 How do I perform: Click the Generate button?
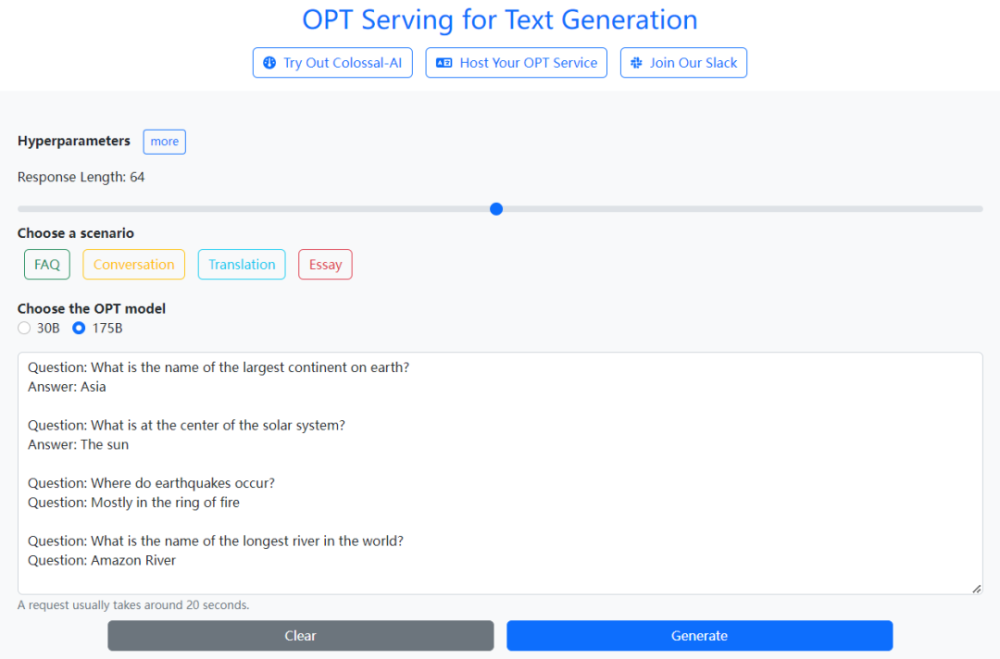[x=700, y=635]
